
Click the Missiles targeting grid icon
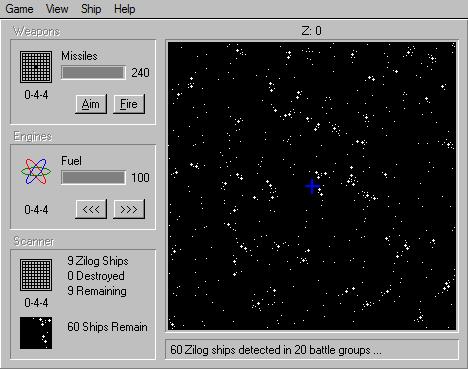tap(36, 67)
